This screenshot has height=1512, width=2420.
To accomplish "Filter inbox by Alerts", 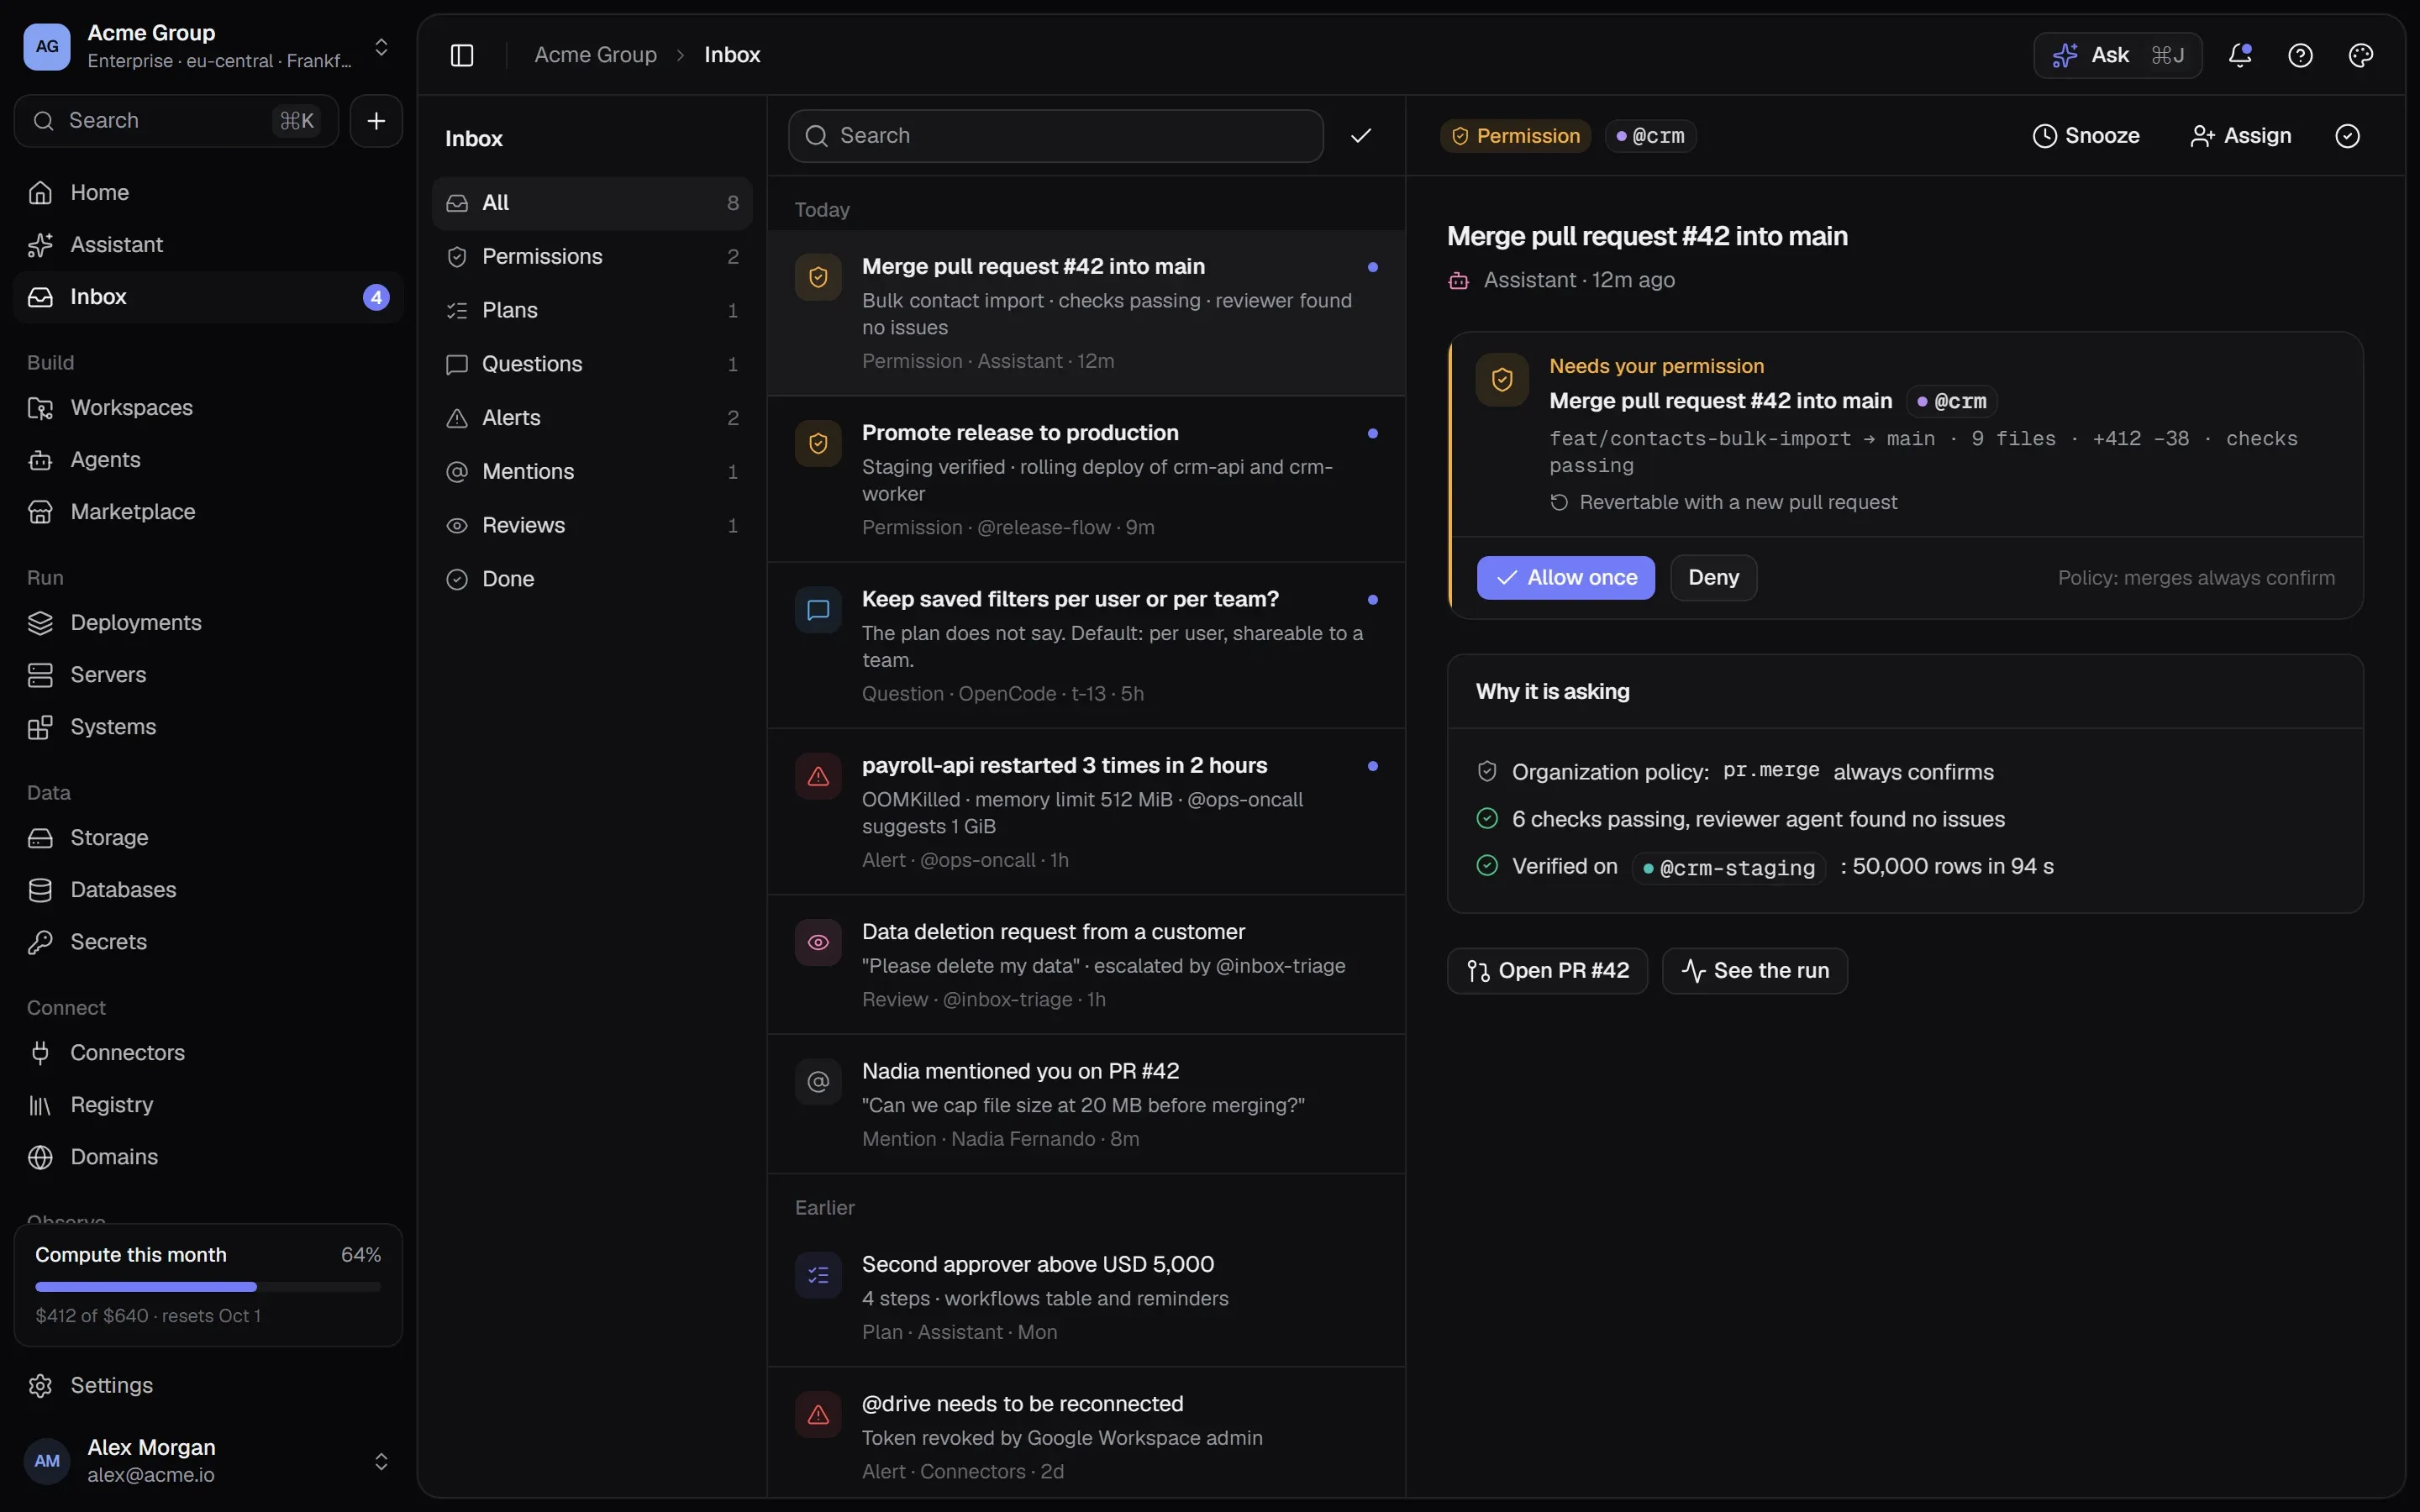I will (592, 417).
